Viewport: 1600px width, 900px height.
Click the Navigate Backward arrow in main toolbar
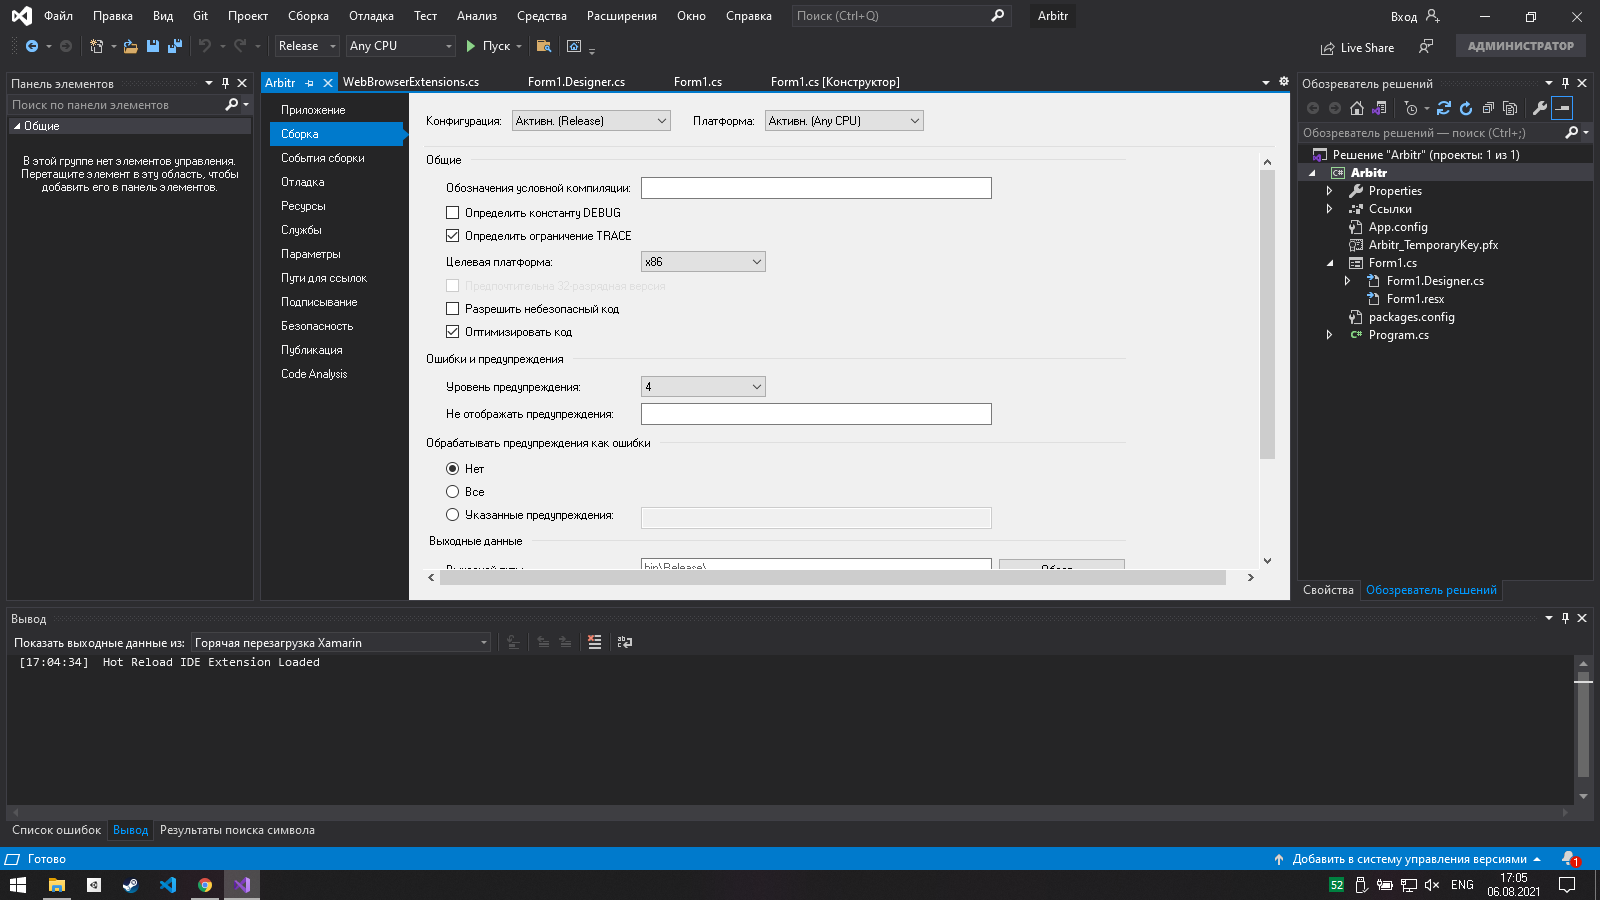pos(32,46)
